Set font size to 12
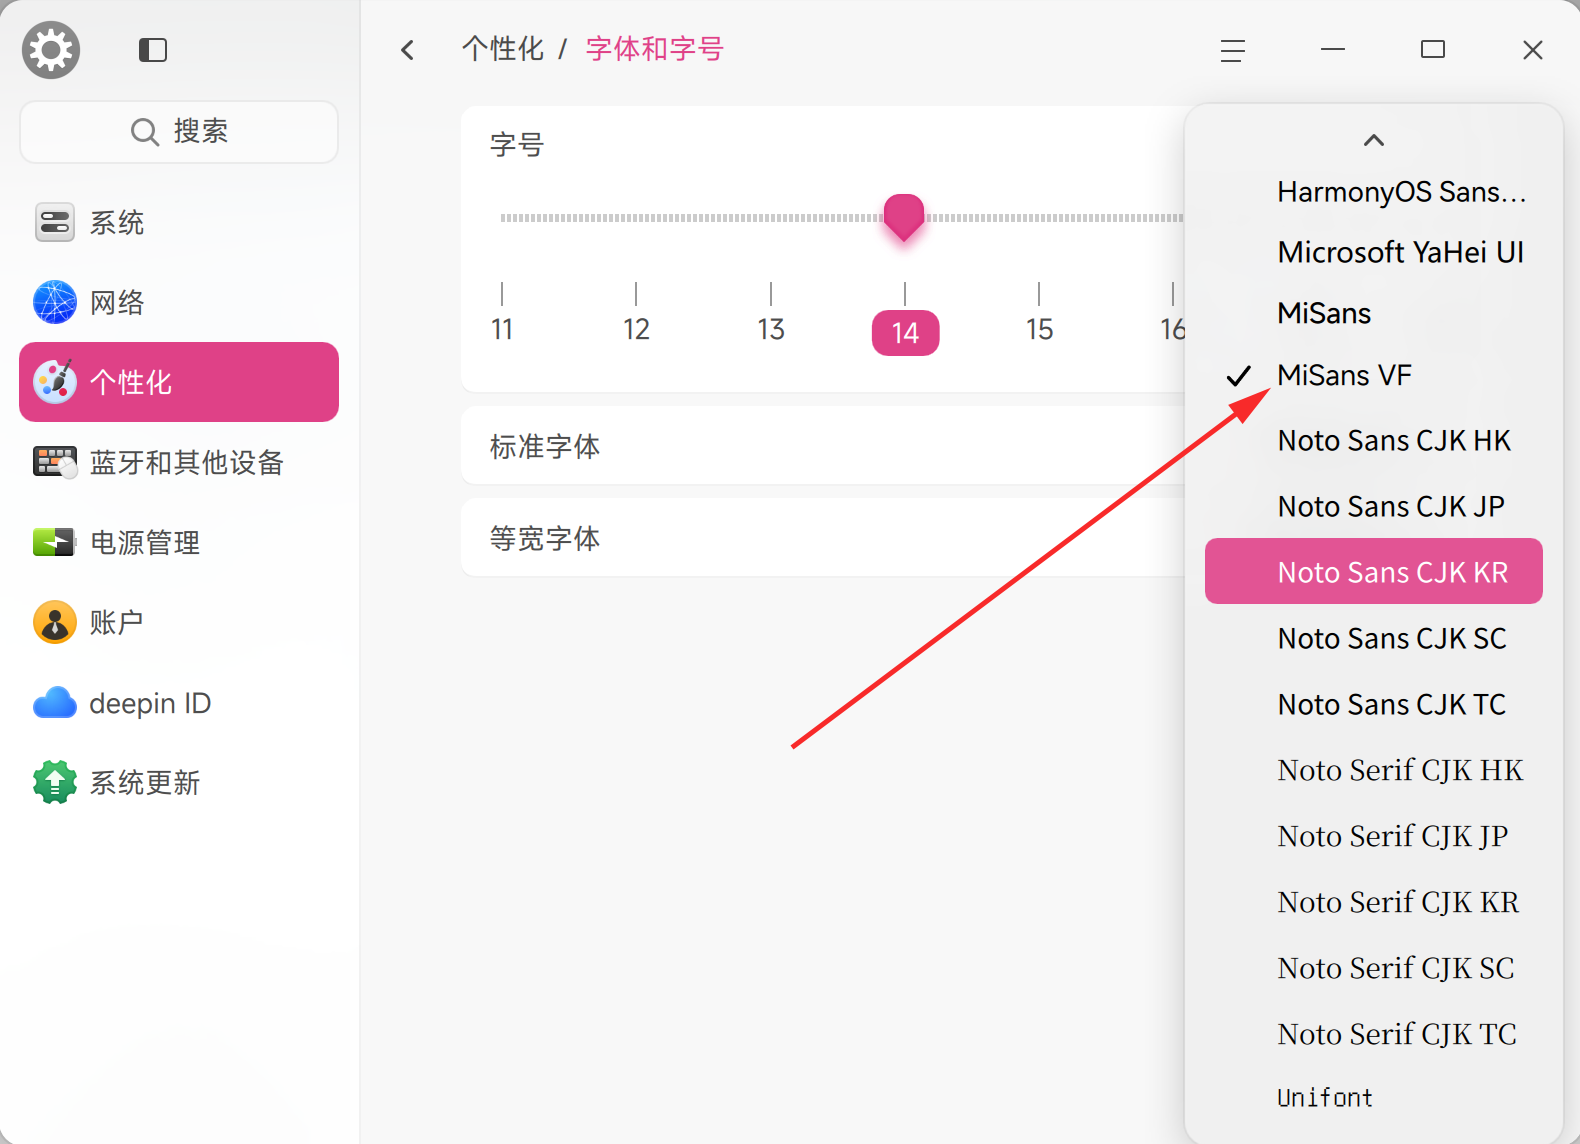Screen dimensions: 1580x1144 coord(636,329)
